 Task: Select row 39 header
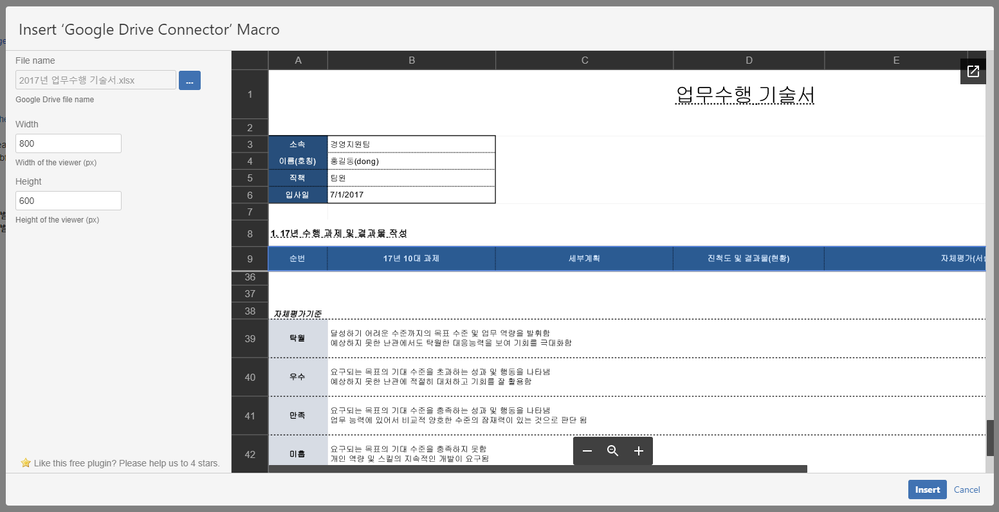point(250,338)
